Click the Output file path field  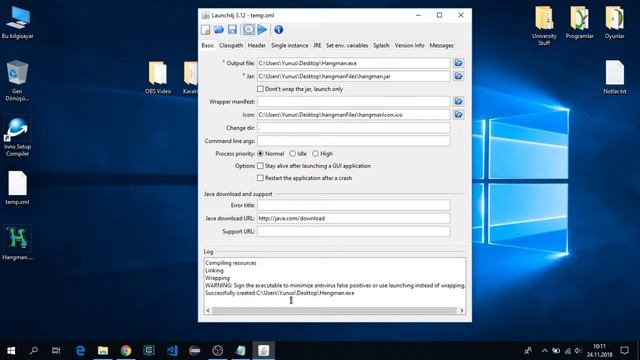tap(353, 63)
